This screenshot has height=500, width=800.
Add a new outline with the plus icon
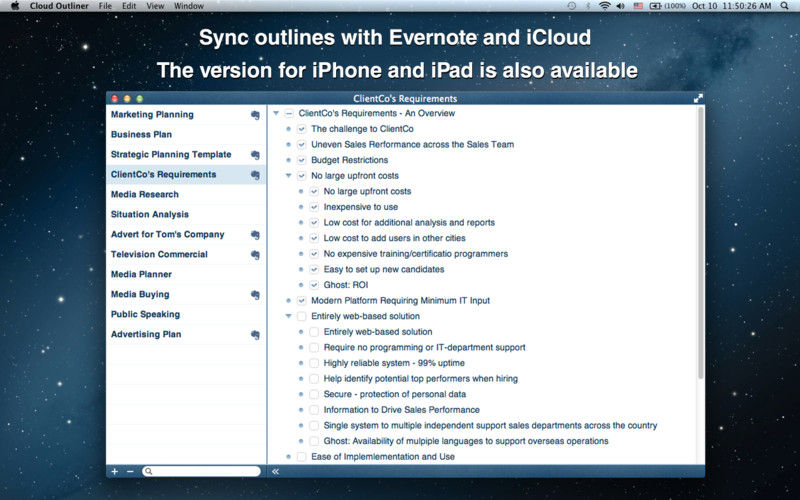[x=115, y=471]
